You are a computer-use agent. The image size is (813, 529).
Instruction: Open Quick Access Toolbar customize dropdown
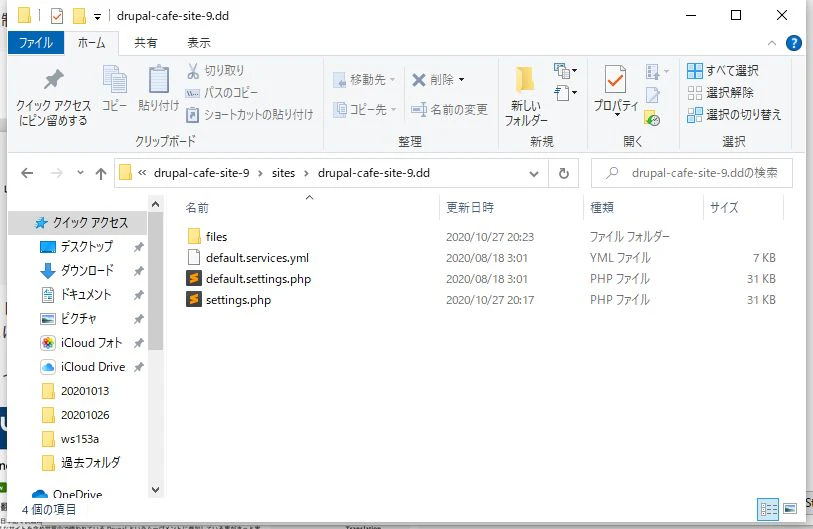coord(97,17)
